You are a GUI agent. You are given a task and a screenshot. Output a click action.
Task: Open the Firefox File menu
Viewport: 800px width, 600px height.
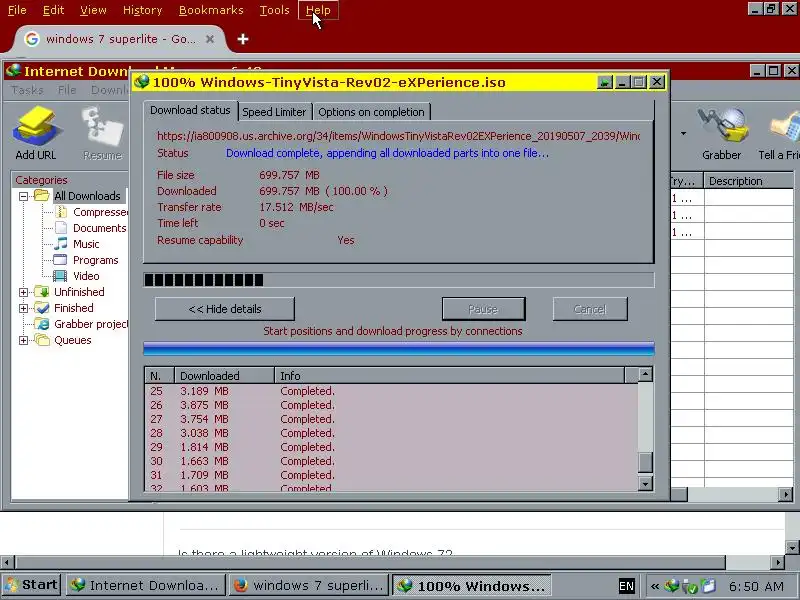(x=17, y=10)
